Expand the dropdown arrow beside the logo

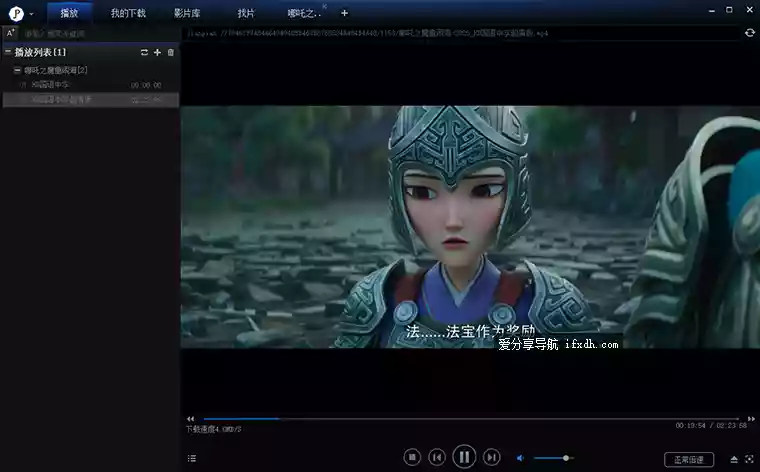pyautogui.click(x=32, y=14)
